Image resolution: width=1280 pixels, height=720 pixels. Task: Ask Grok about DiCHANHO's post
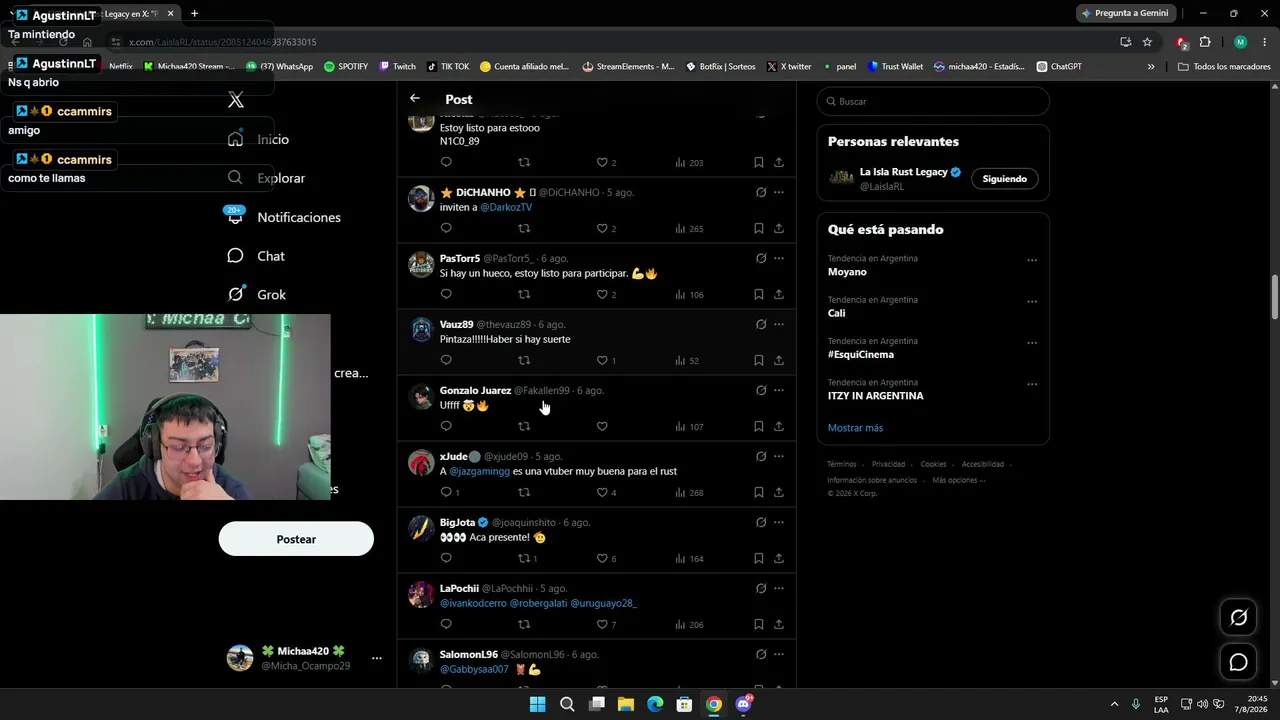tap(761, 192)
